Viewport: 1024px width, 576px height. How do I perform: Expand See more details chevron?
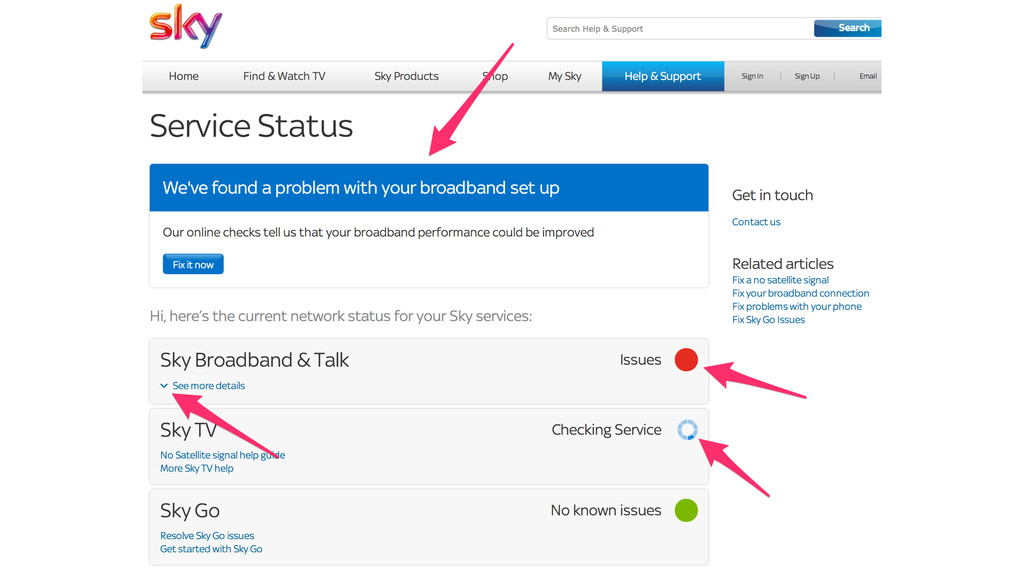[x=164, y=386]
